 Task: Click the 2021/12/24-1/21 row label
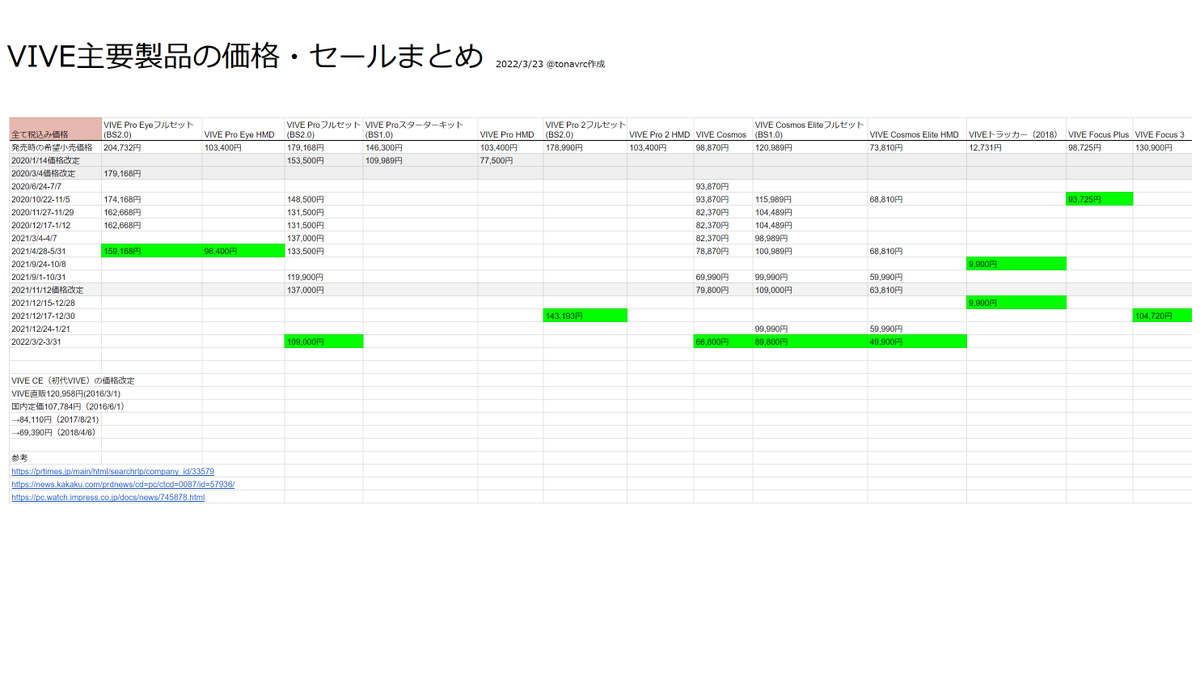point(56,329)
